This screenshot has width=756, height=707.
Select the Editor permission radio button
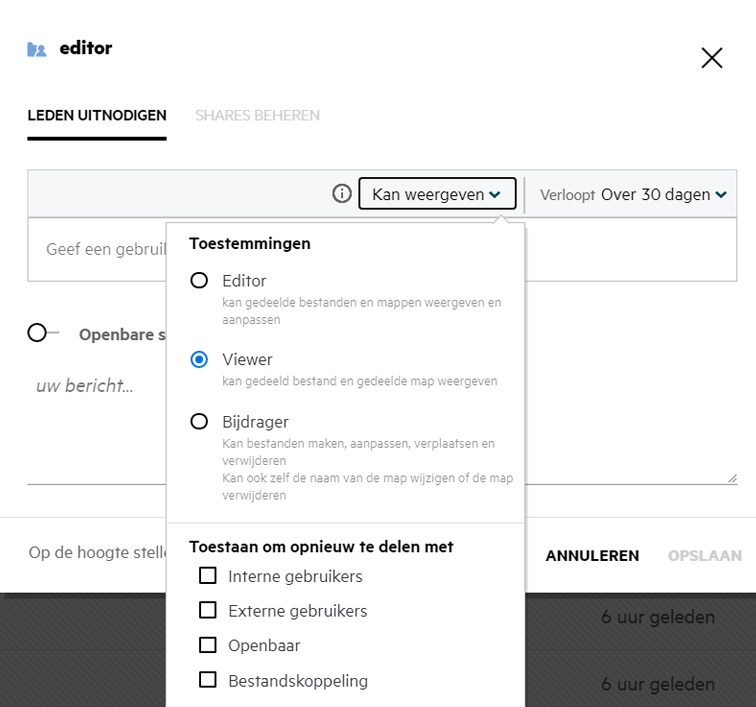(x=199, y=281)
